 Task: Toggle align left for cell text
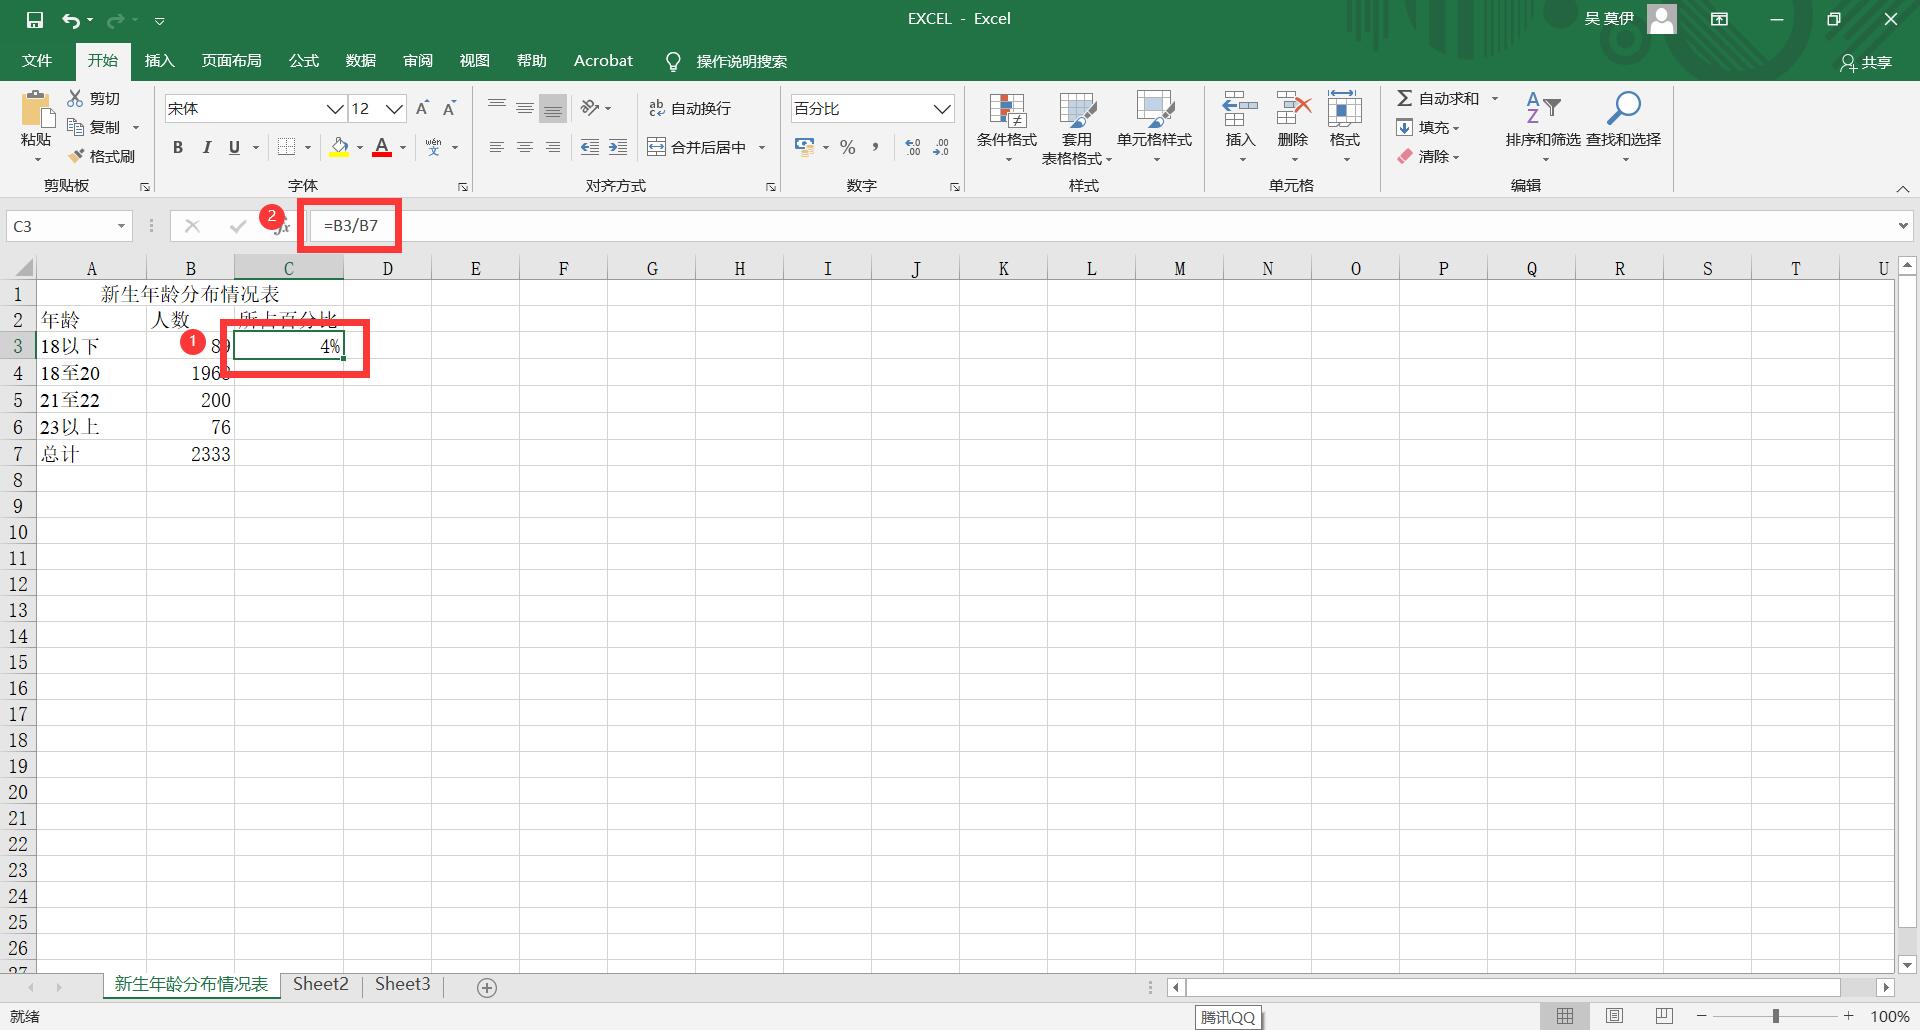497,147
